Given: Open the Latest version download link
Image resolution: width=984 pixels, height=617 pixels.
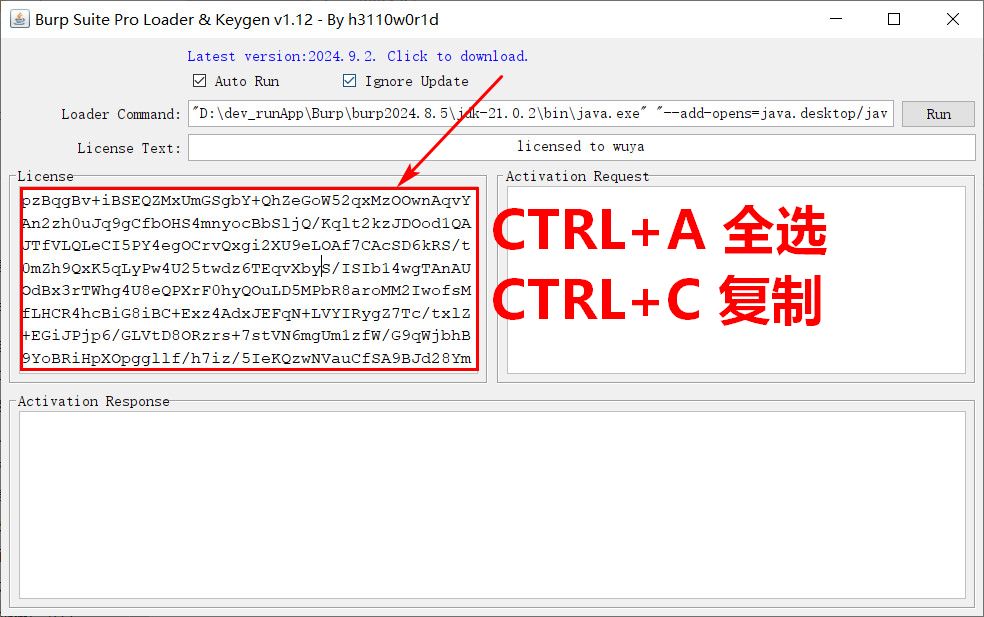Looking at the screenshot, I should pyautogui.click(x=357, y=56).
